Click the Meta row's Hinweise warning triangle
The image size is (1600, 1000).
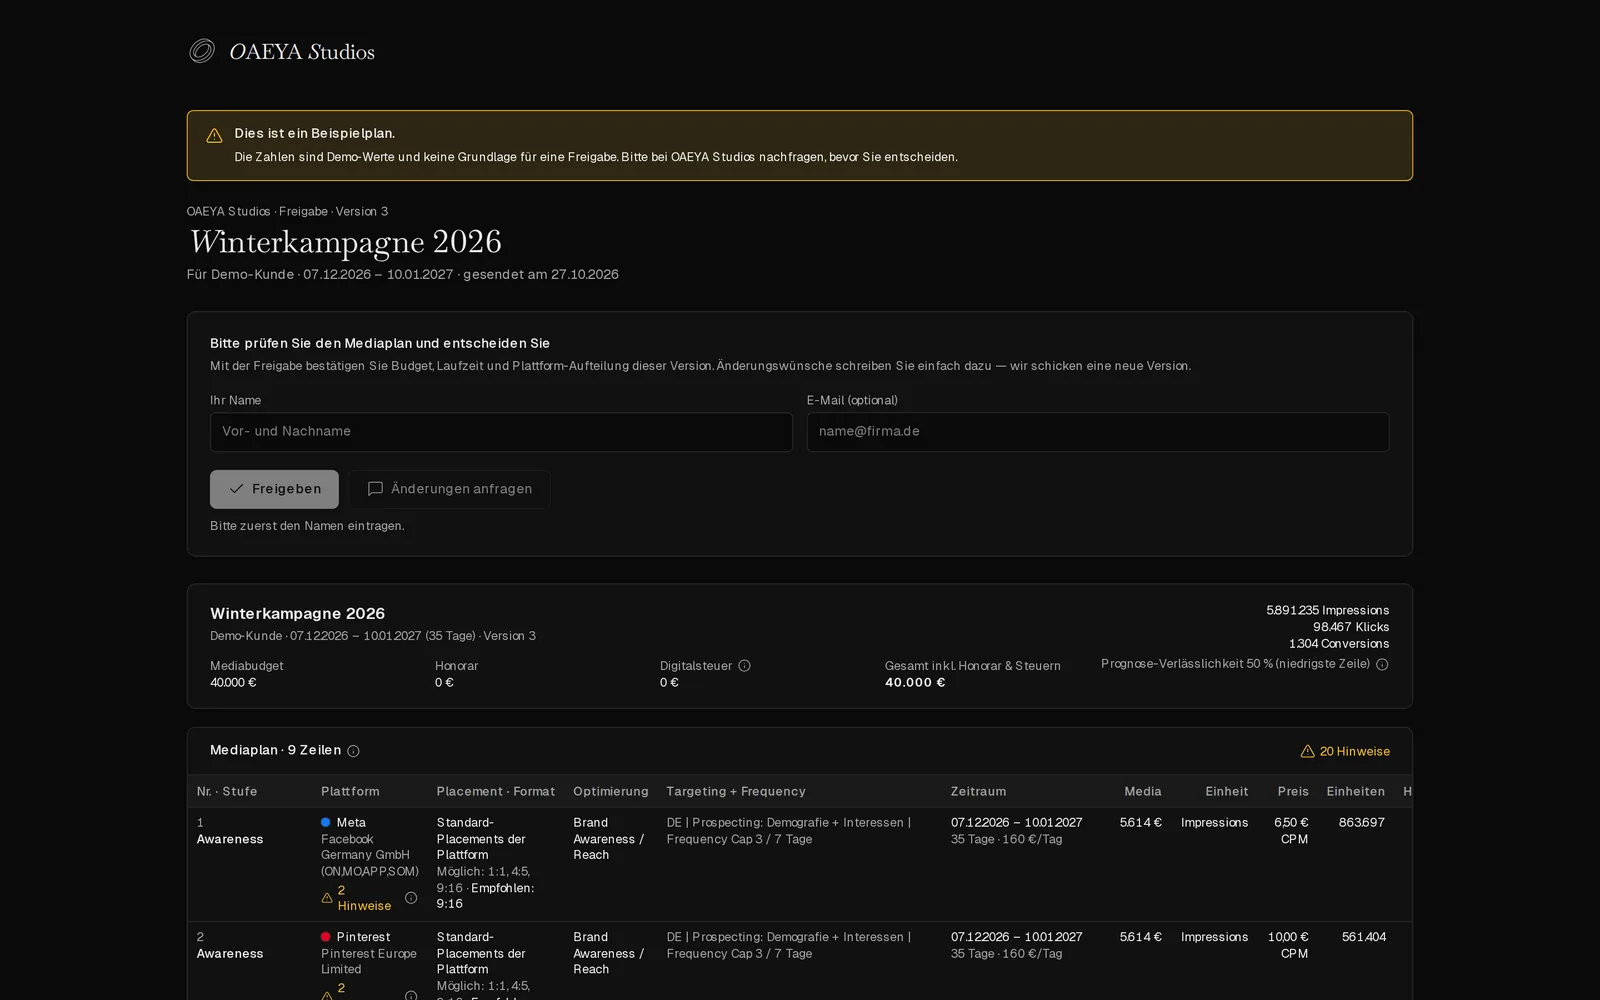click(x=327, y=898)
